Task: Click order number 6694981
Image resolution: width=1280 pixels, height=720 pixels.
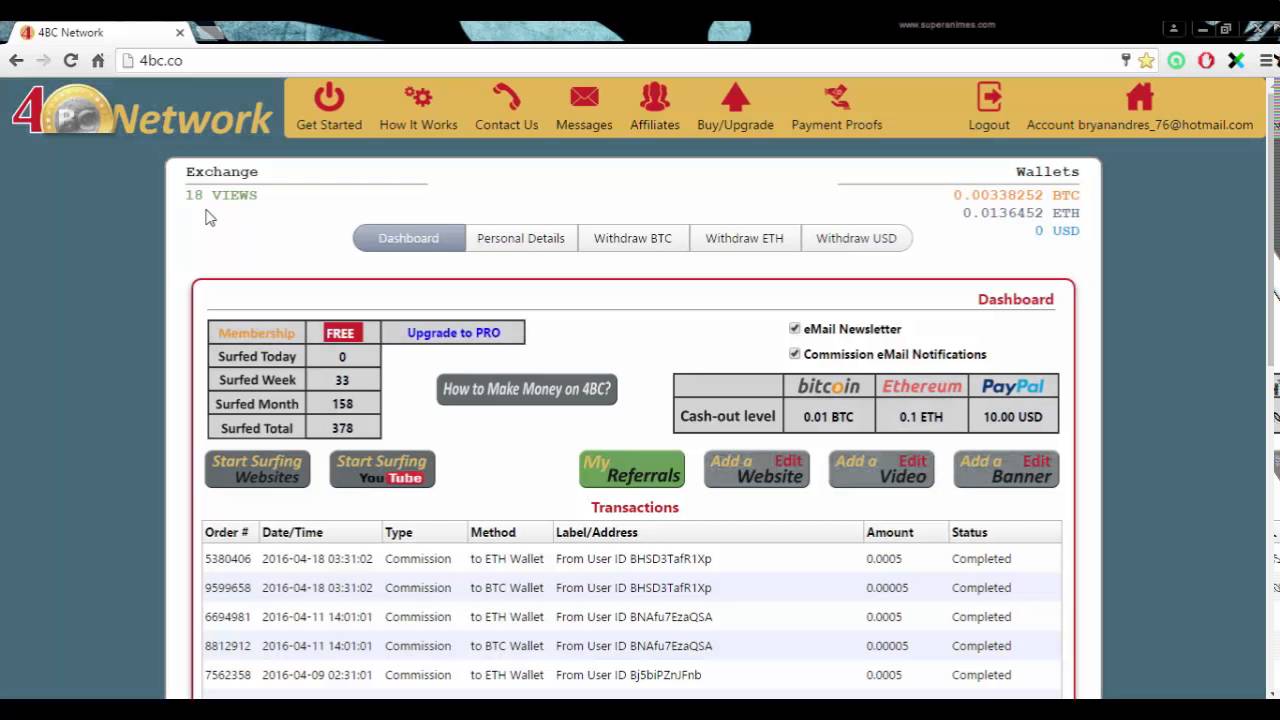Action: pyautogui.click(x=228, y=616)
